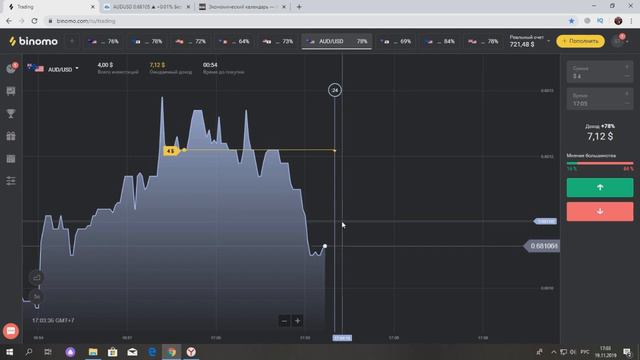This screenshot has height=360, width=640.
Task: Switch to the 69% asset tab
Action: coord(396,42)
